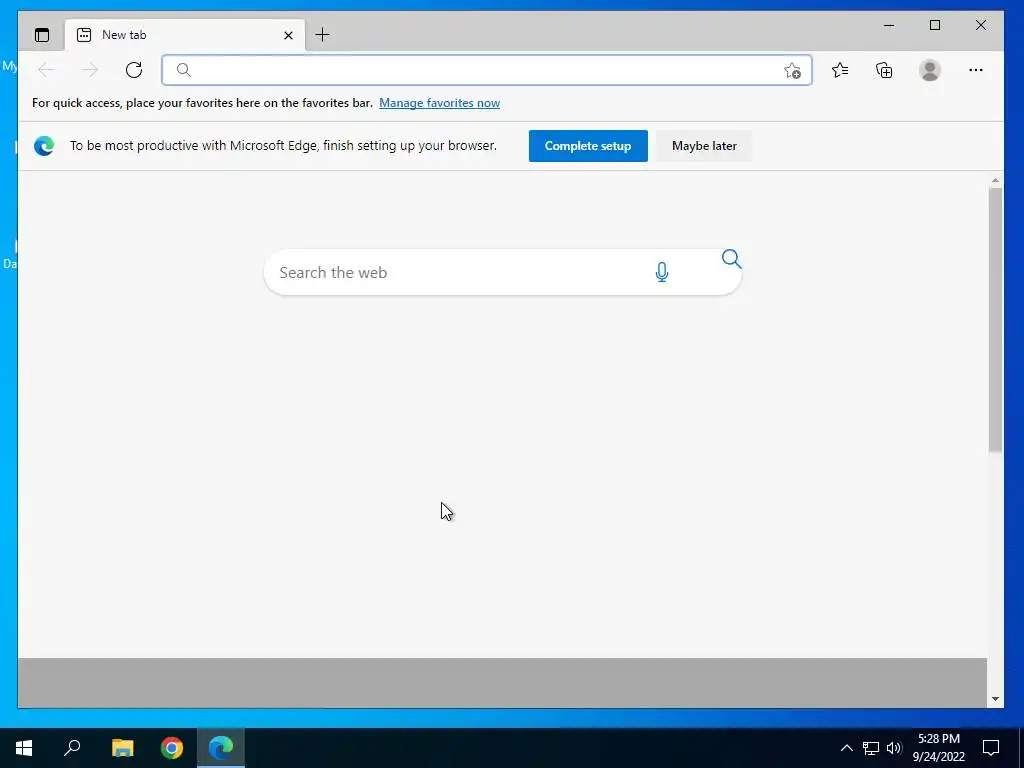Maximize the Edge window
This screenshot has height=768, width=1024.
tap(935, 25)
